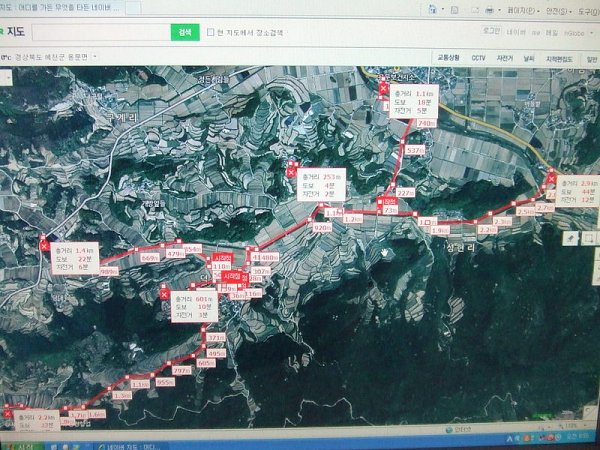Screen dimensions: 600x450
Task: Delete the 1.4km route with its X icon
Action: [x=44, y=246]
